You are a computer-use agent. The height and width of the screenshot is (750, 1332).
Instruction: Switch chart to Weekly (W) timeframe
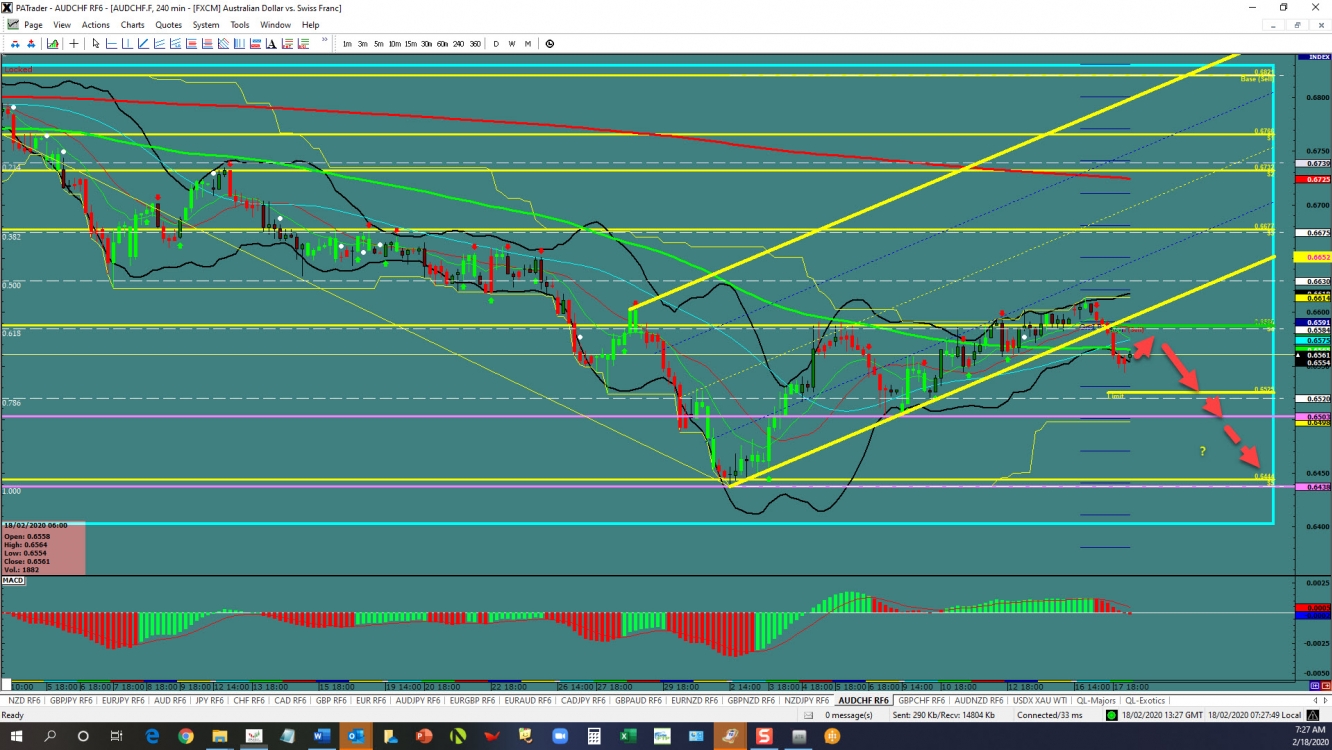click(x=512, y=44)
